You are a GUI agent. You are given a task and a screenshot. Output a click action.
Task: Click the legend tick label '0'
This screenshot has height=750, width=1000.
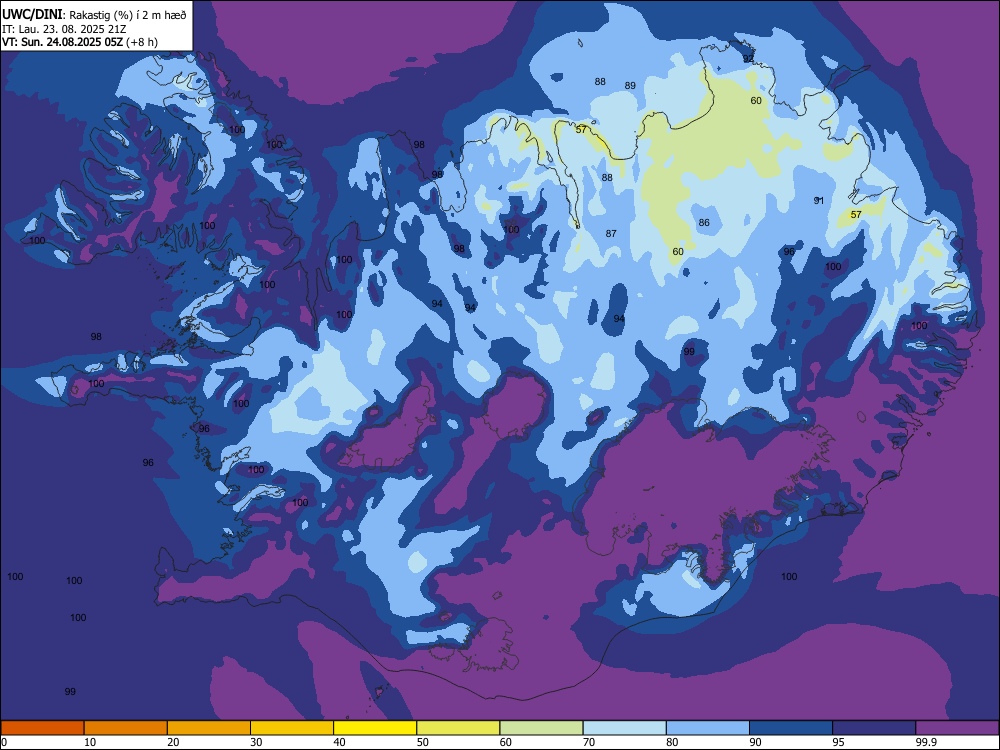point(4,742)
